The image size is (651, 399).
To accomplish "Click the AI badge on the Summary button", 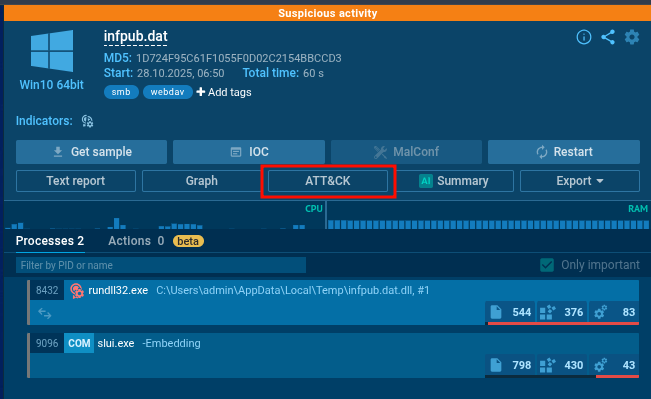I will pyautogui.click(x=426, y=181).
